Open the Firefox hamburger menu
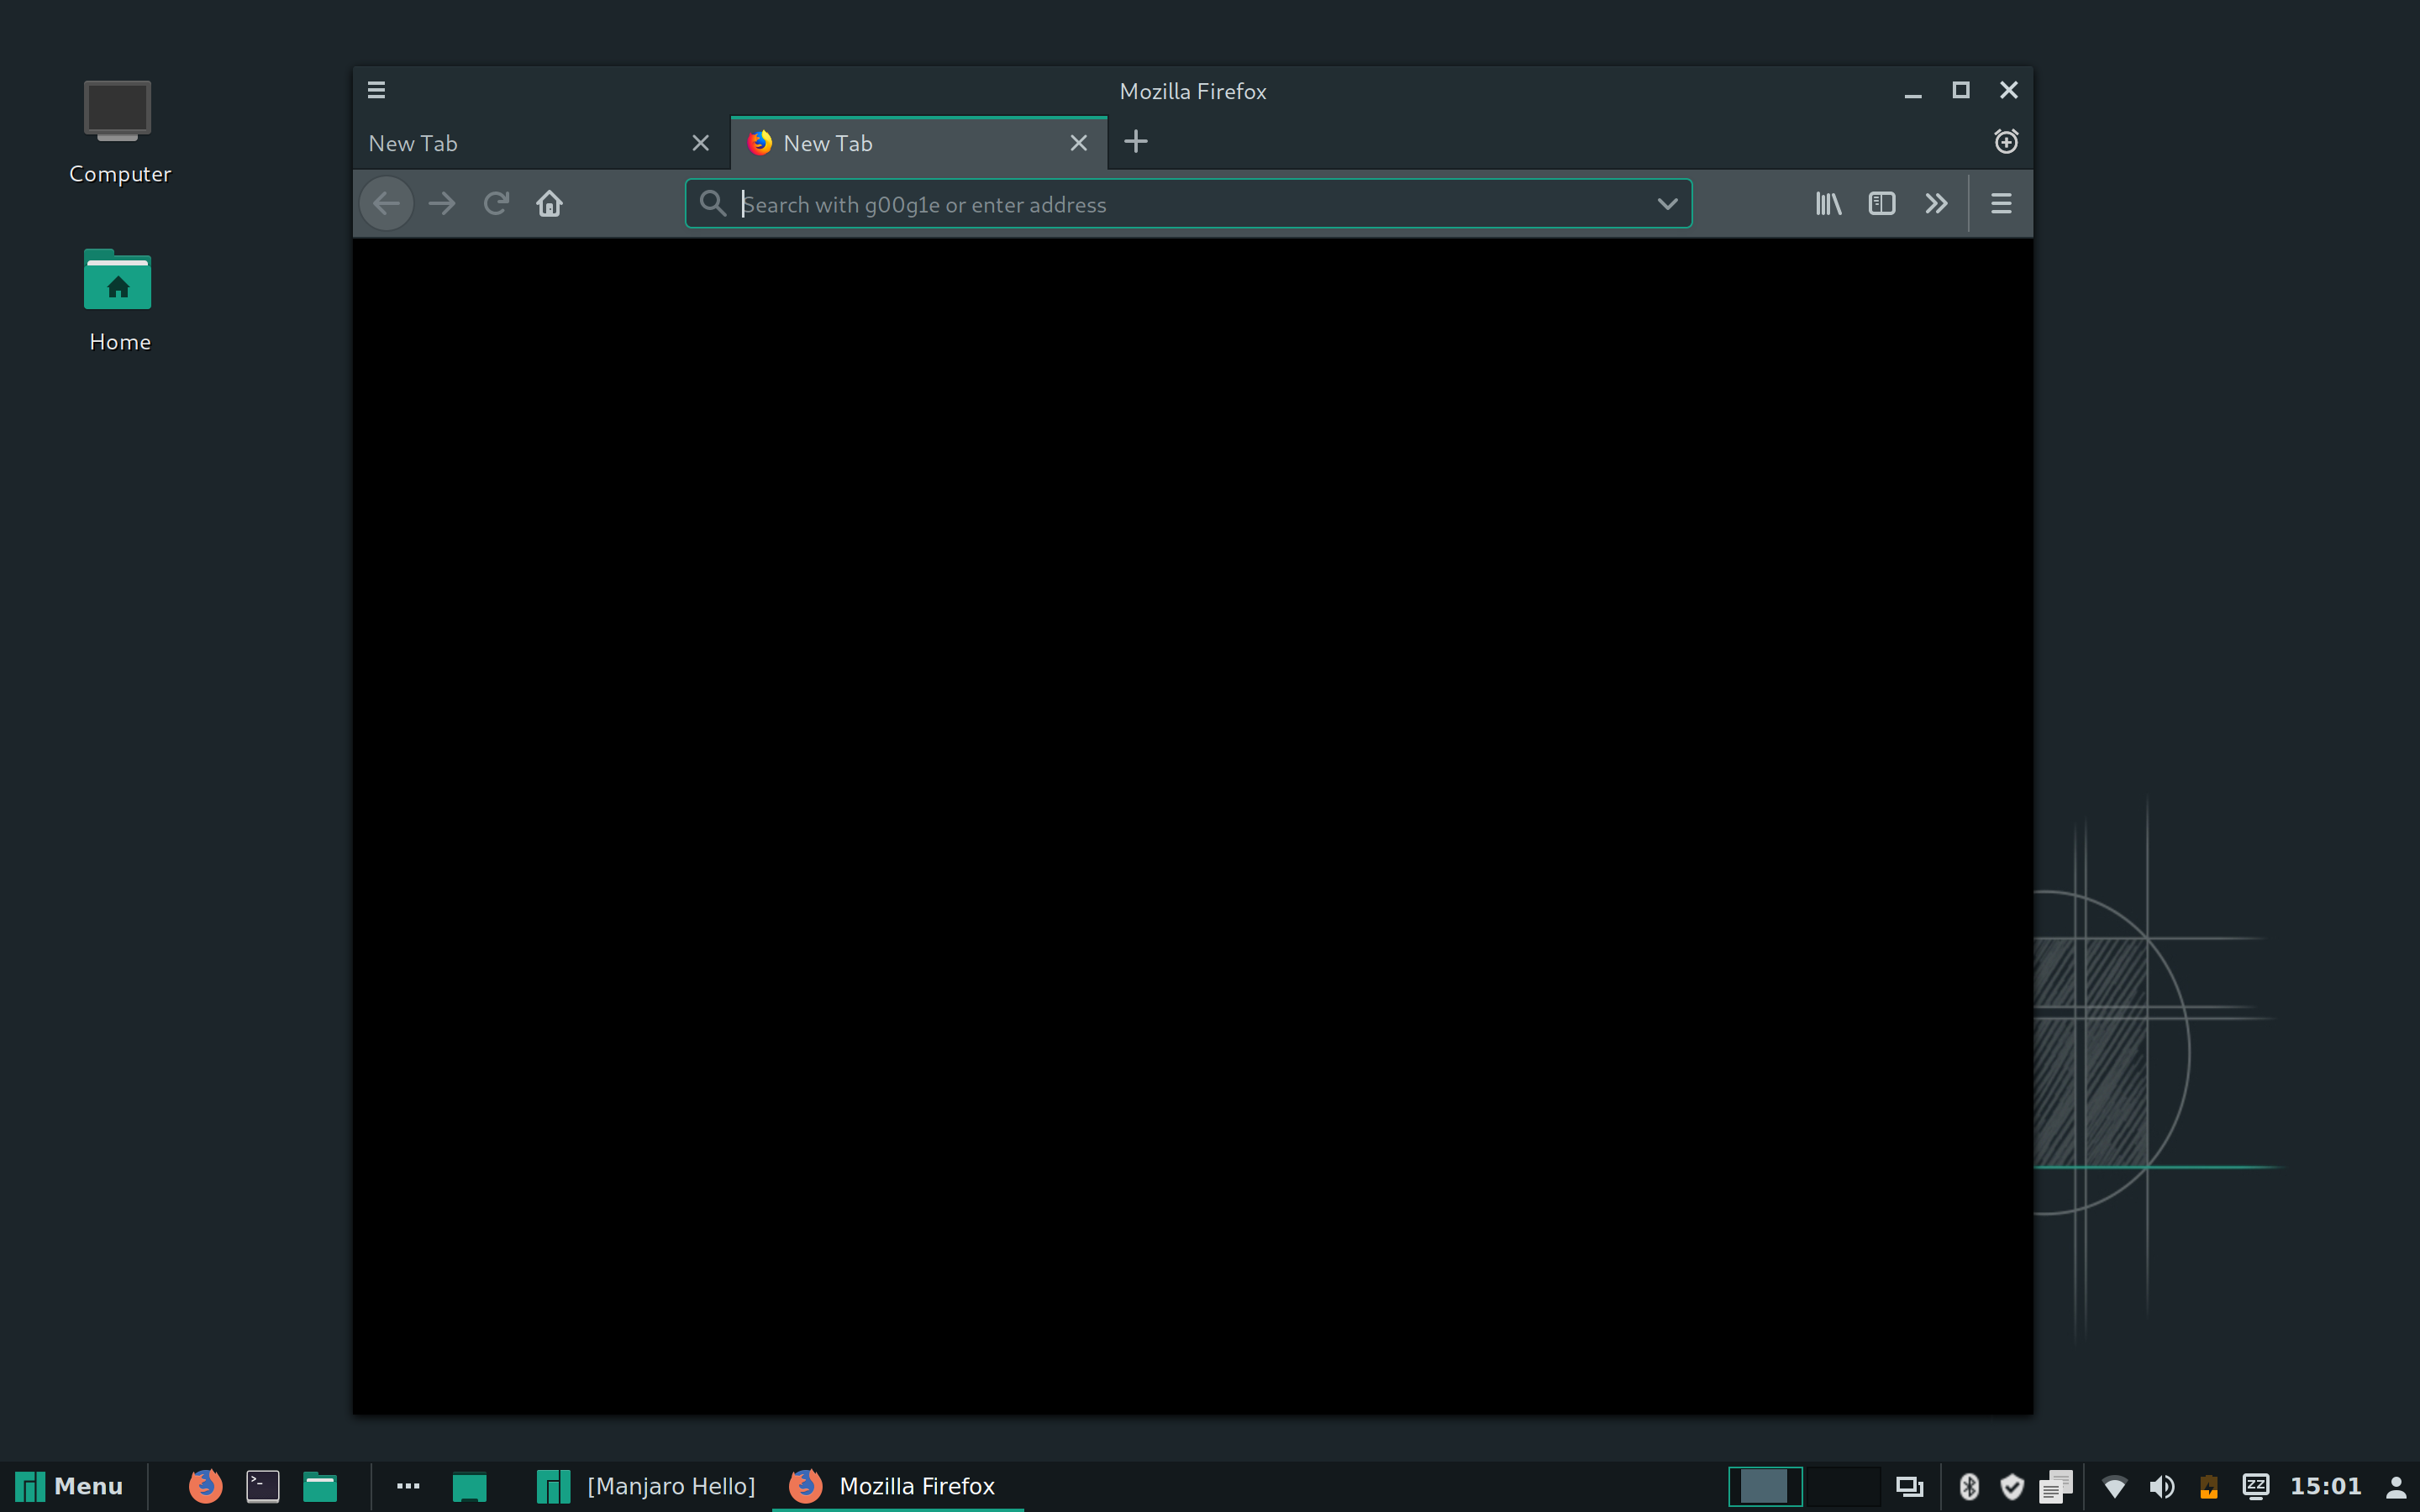Viewport: 2420px width, 1512px height. click(x=1999, y=203)
